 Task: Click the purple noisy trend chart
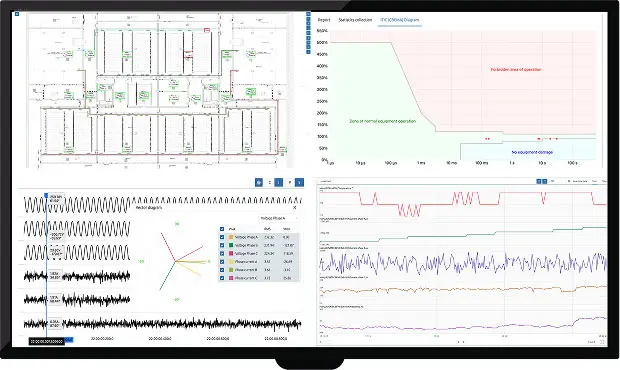(x=463, y=263)
